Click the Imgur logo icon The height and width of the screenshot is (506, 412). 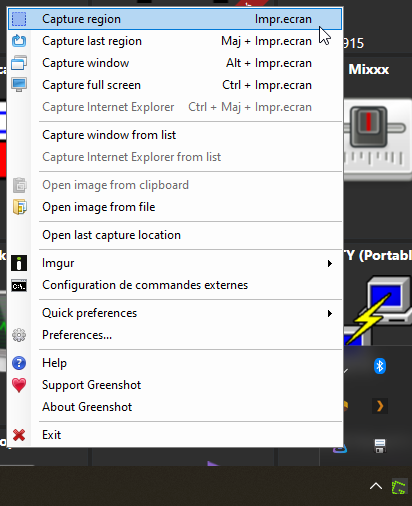[x=19, y=263]
